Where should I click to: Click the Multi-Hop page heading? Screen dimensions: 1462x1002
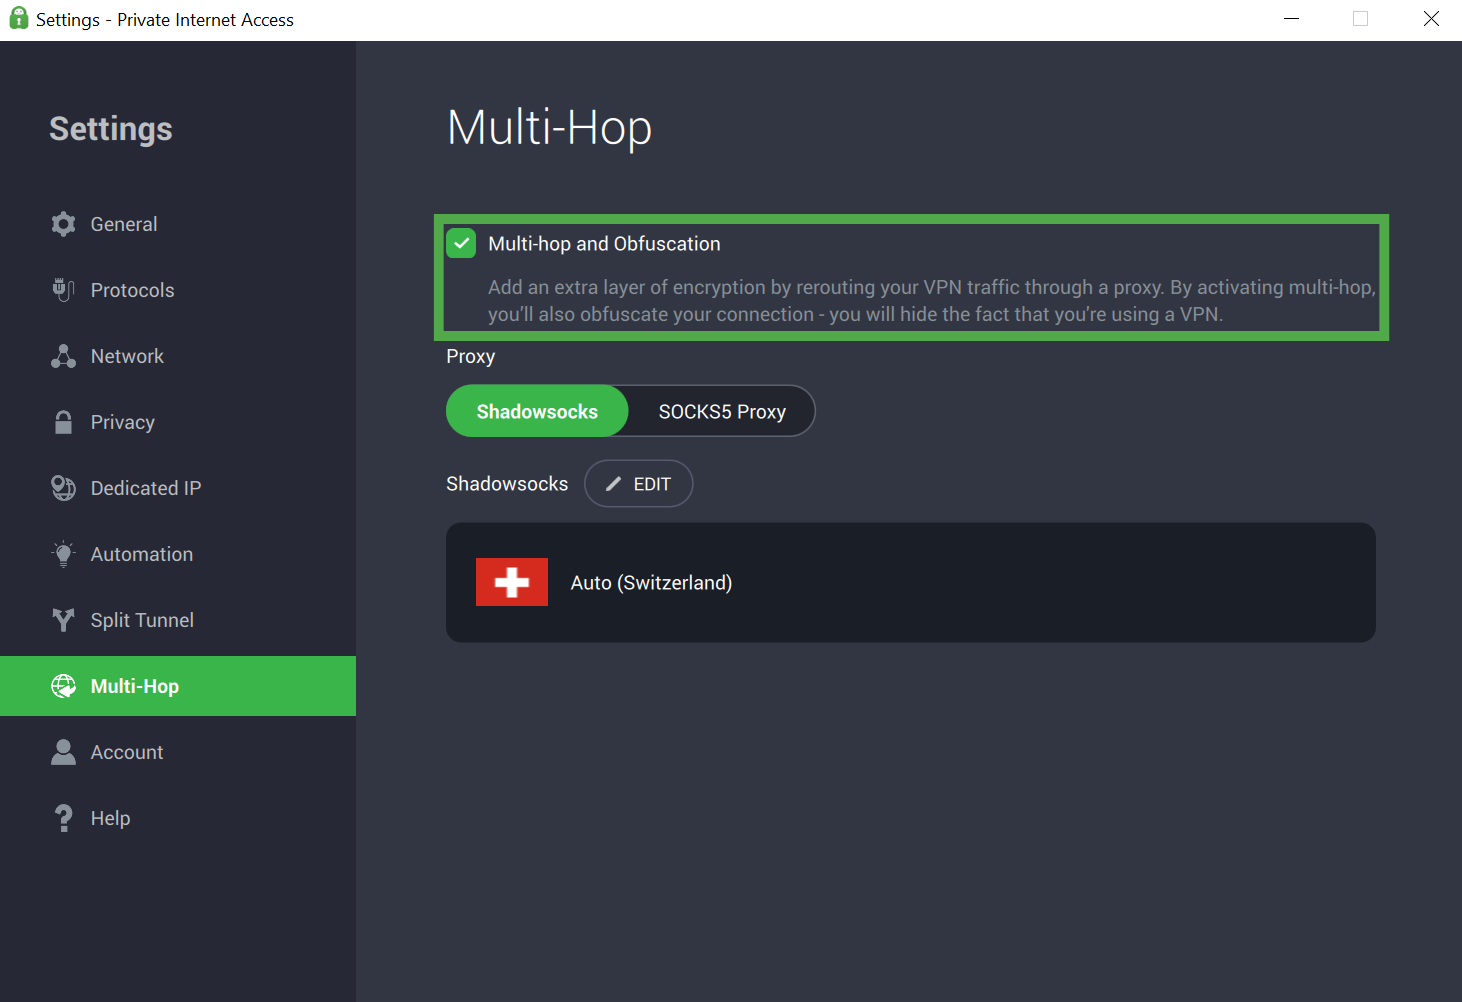tap(549, 128)
